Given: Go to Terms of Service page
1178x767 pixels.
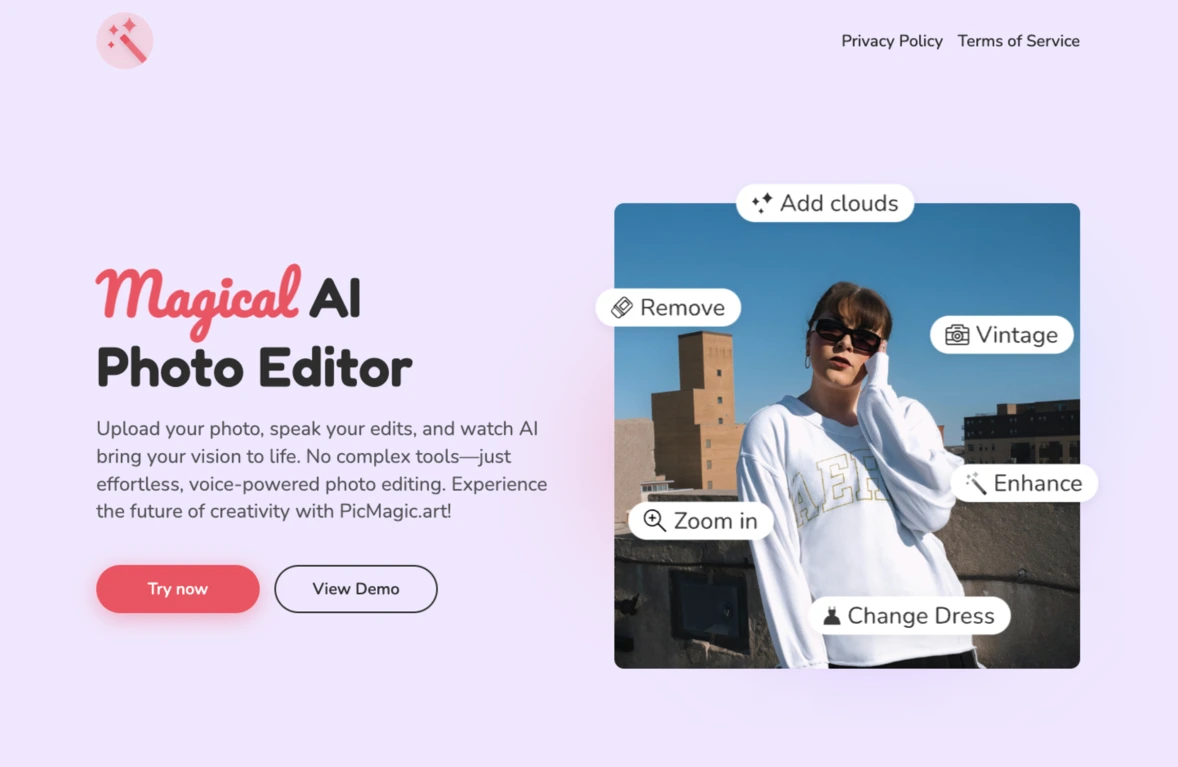Looking at the screenshot, I should pyautogui.click(x=1018, y=41).
